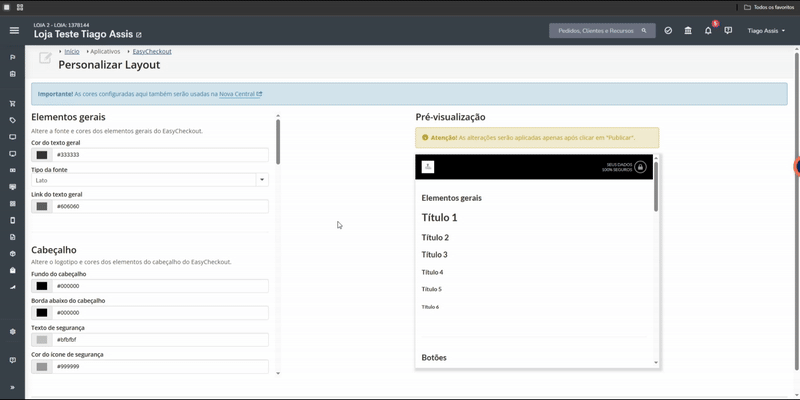The width and height of the screenshot is (800, 400).
Task: Open the hamburger menu in top bar
Action: [x=14, y=31]
